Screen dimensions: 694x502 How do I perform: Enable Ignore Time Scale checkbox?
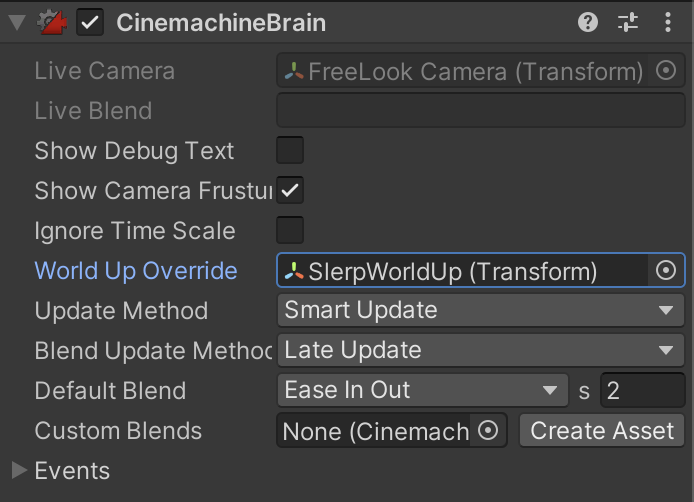(x=290, y=231)
